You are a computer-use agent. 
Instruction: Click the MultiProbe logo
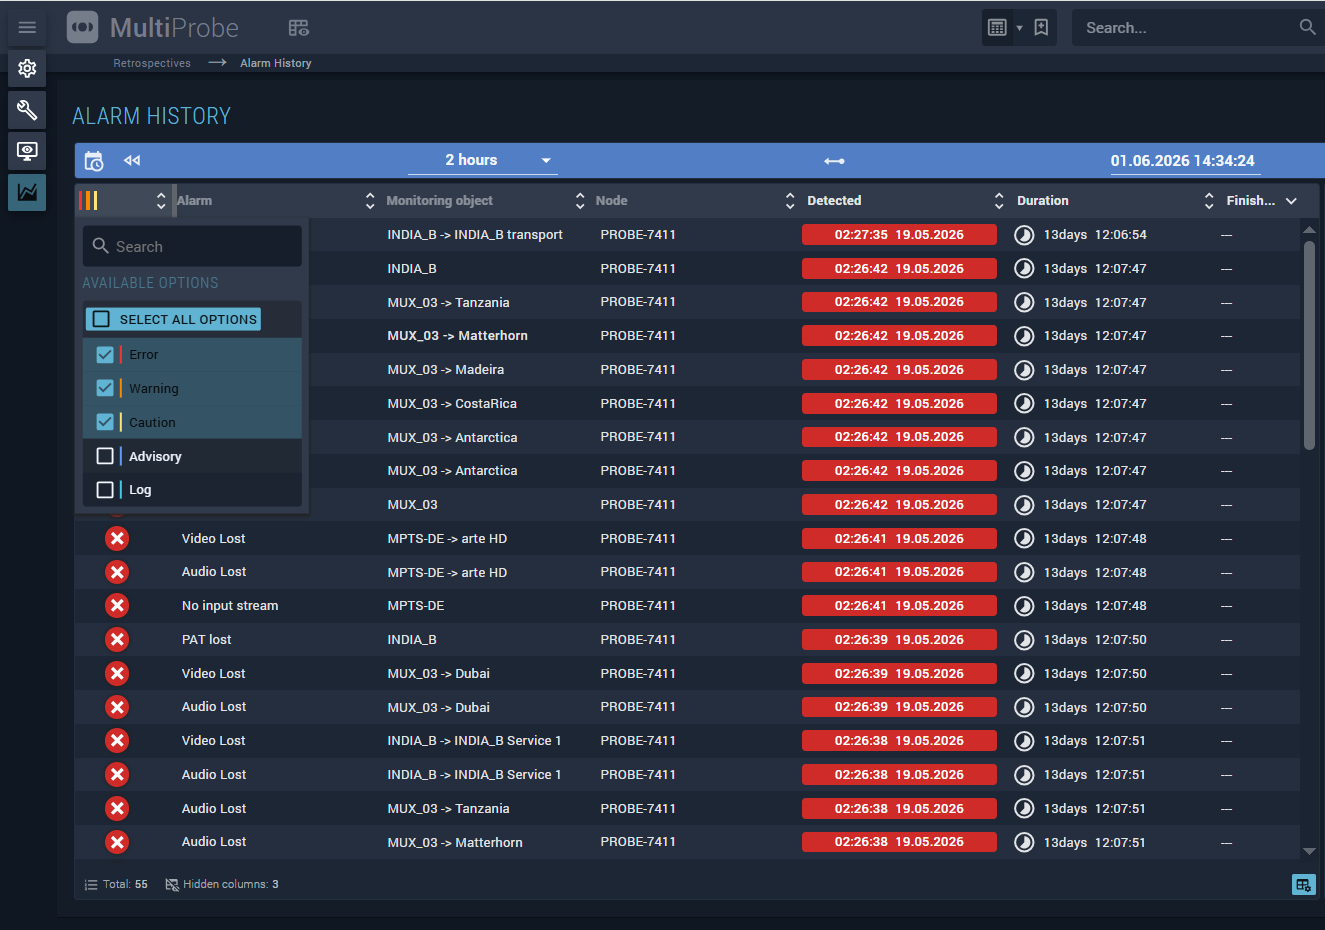154,27
